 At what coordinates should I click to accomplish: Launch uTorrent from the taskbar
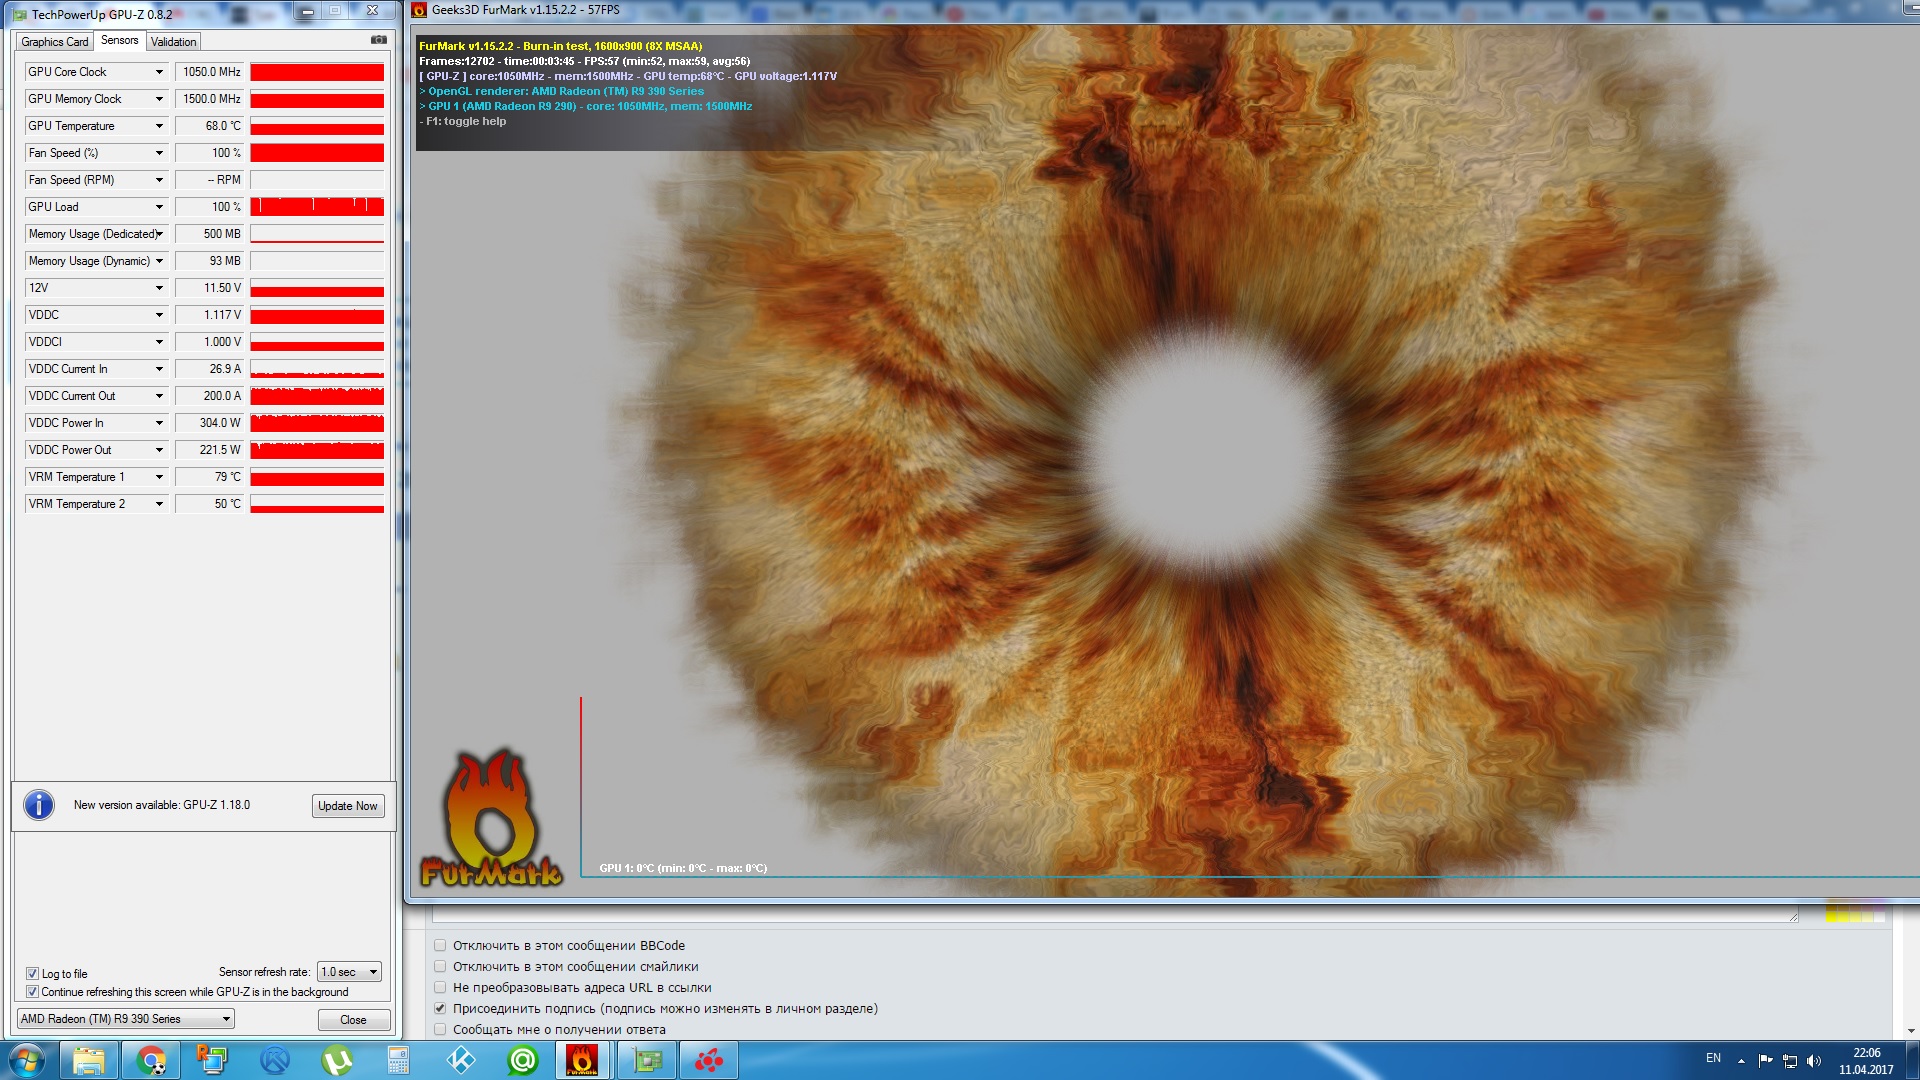coord(337,1060)
